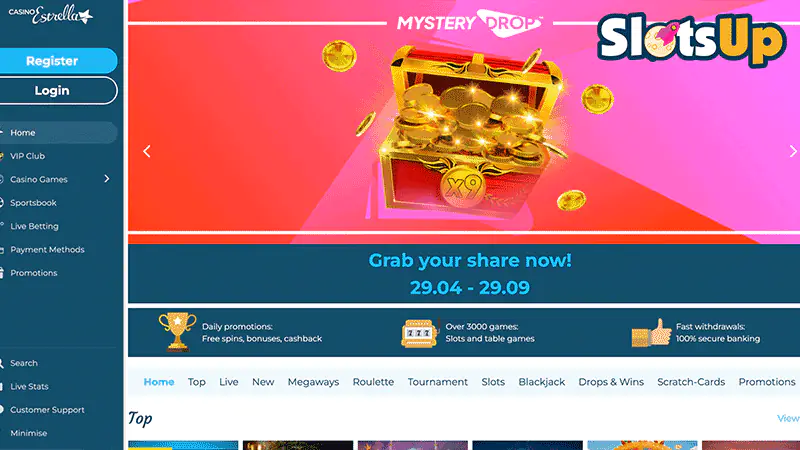This screenshot has height=450, width=800.
Task: Open the VIP Club page
Action: (28, 156)
